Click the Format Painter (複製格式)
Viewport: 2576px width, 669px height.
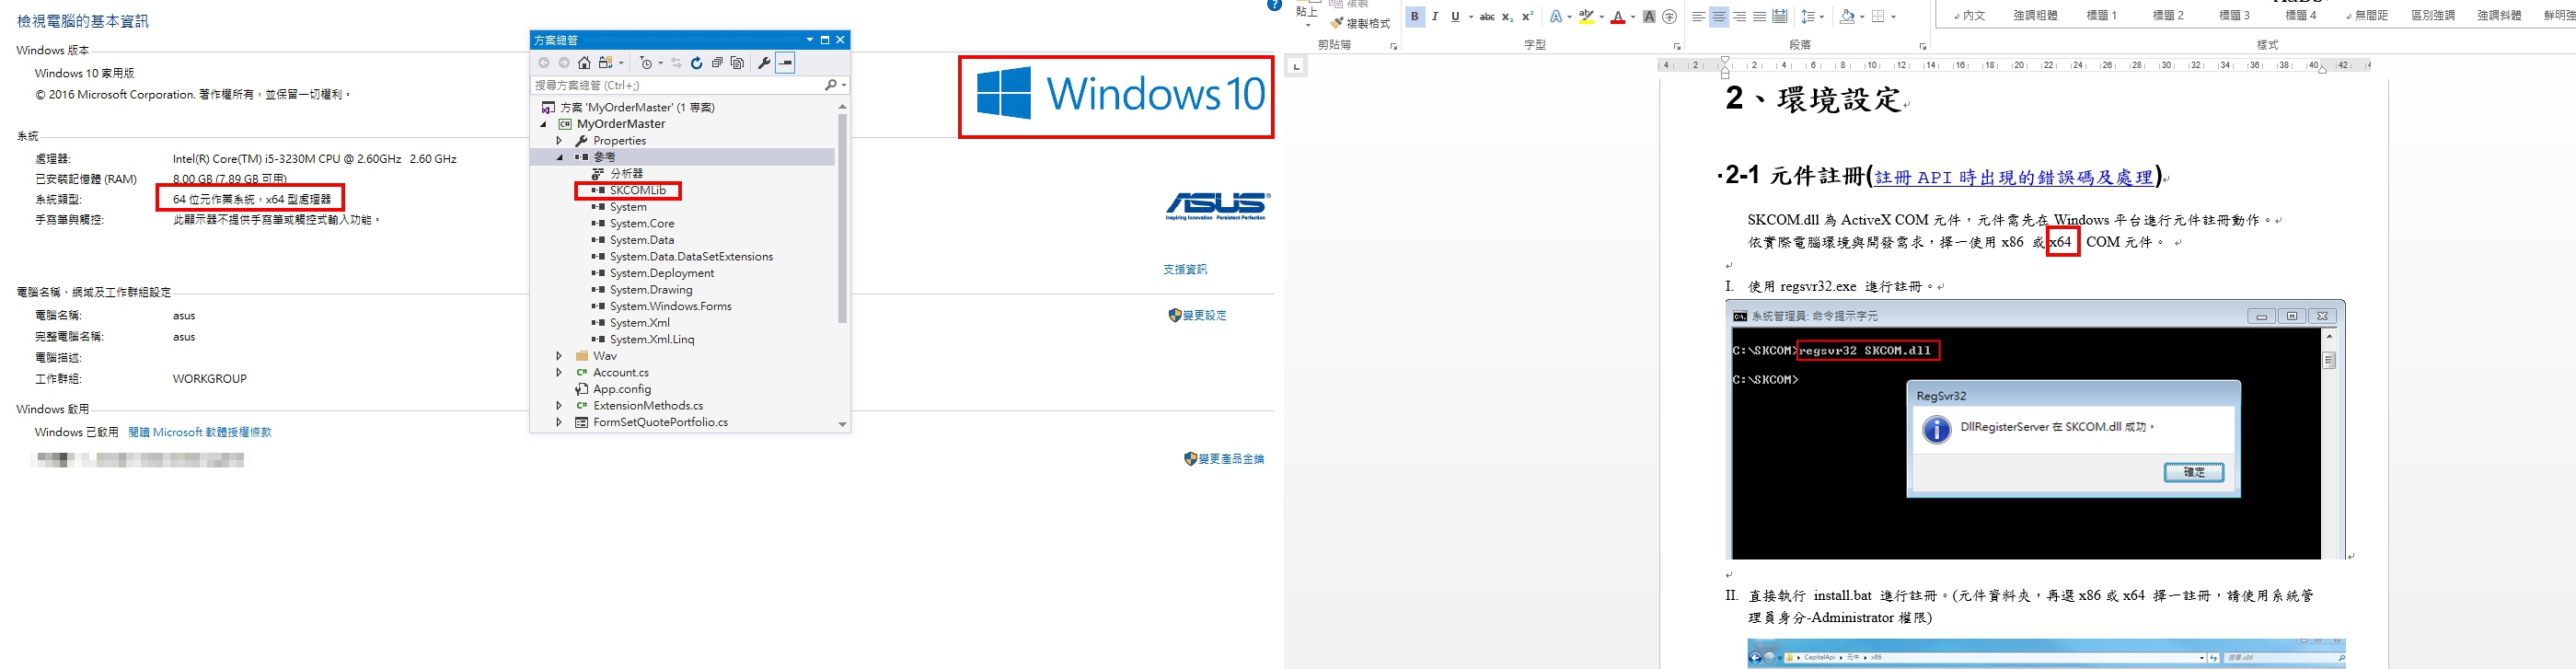pos(1360,23)
